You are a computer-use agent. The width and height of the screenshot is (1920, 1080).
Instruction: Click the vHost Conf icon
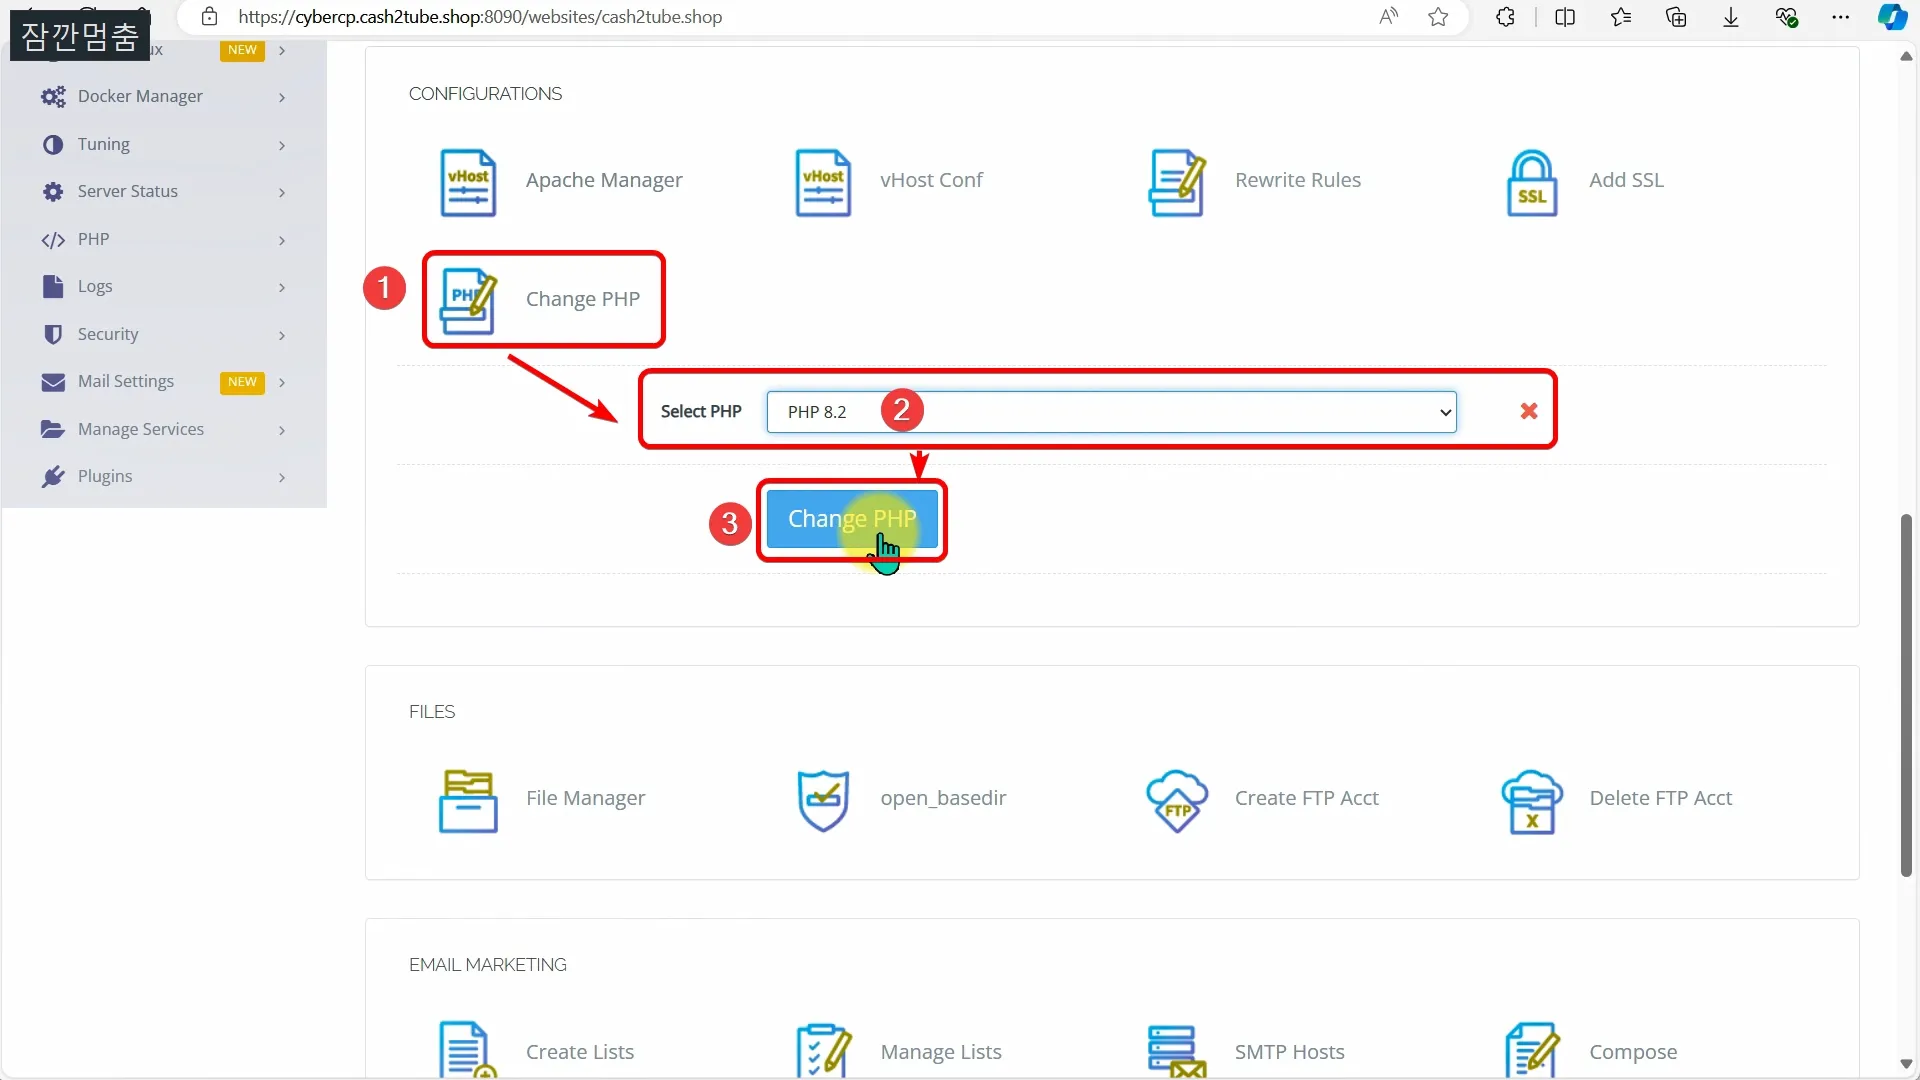pyautogui.click(x=822, y=182)
